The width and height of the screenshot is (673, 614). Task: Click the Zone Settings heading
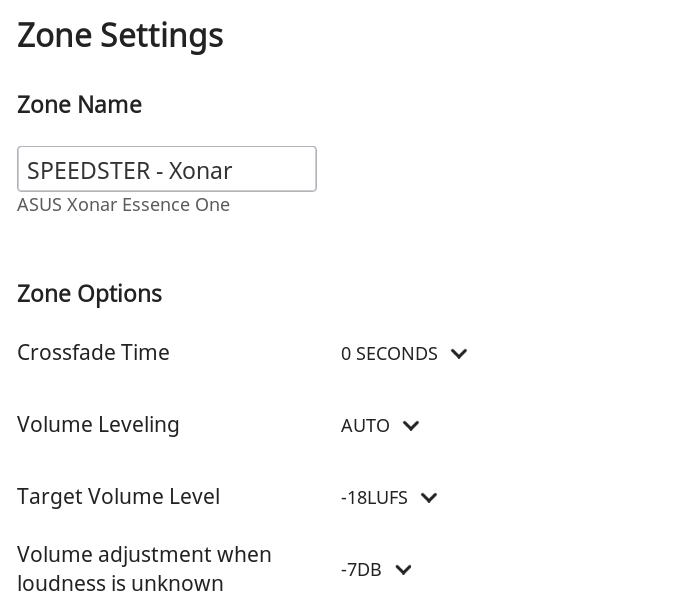tap(120, 36)
